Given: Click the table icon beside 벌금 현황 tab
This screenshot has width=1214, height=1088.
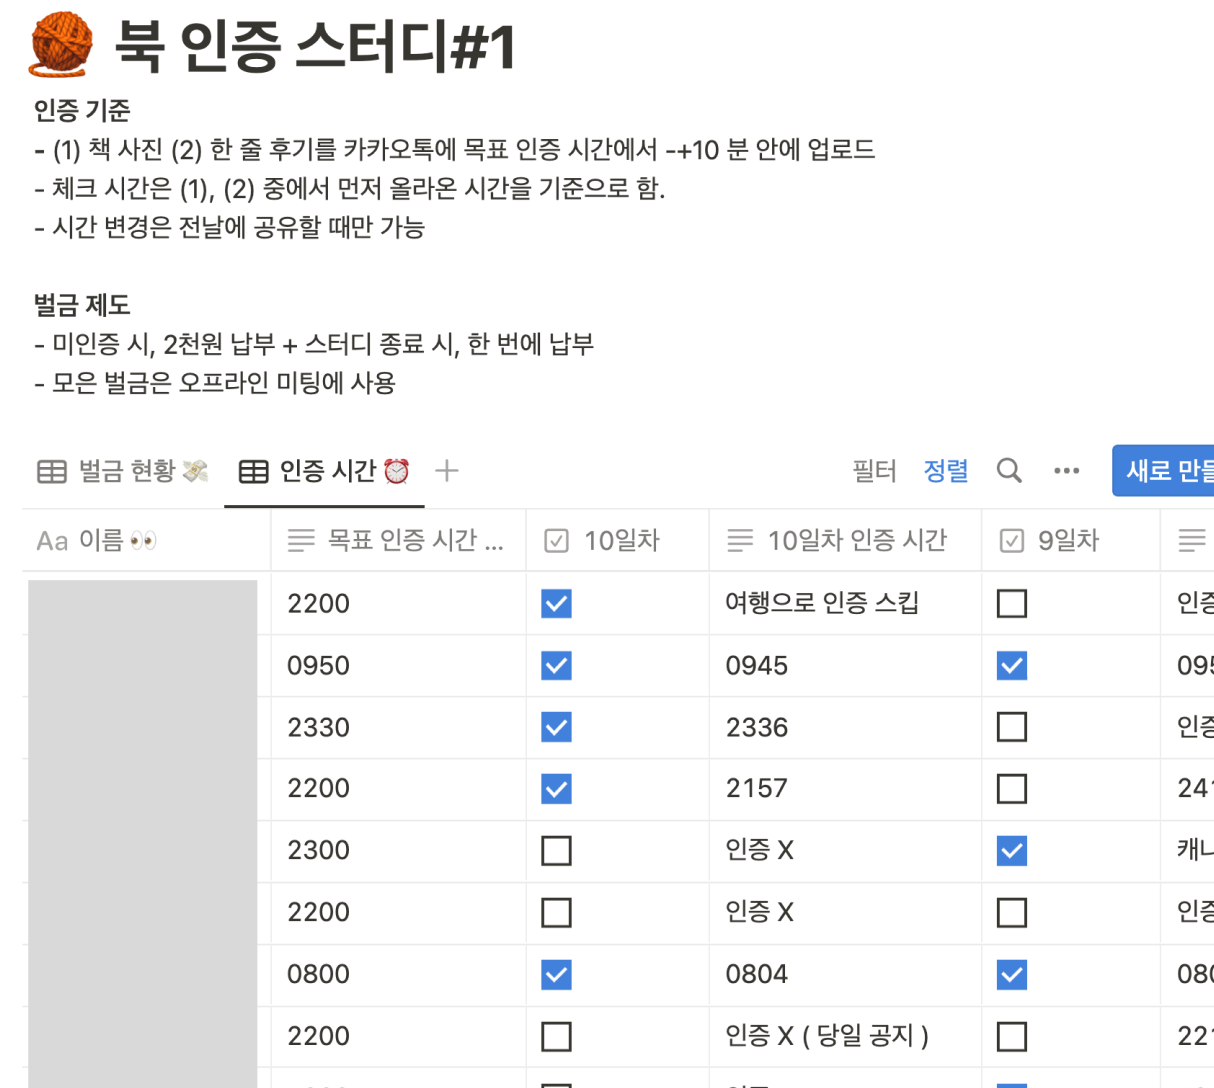Looking at the screenshot, I should (x=50, y=470).
